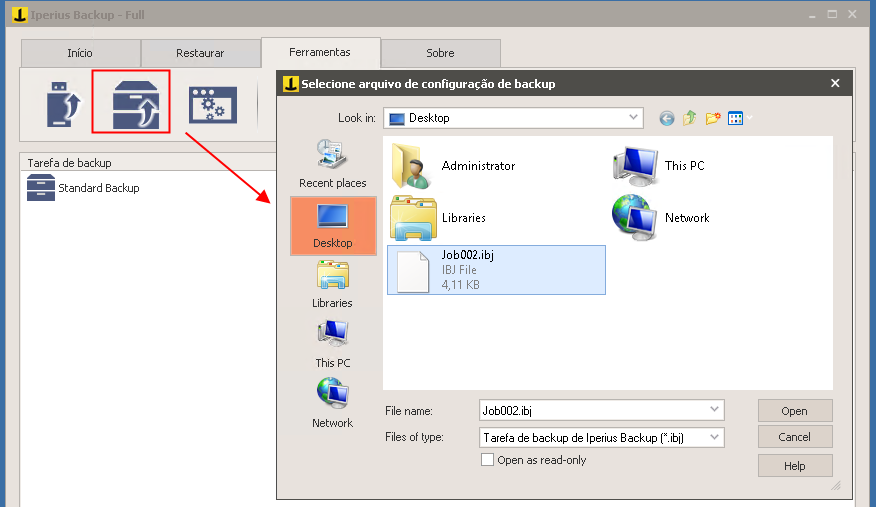Open the general settings gears icon
Viewport: 876px width, 507px height.
(213, 105)
